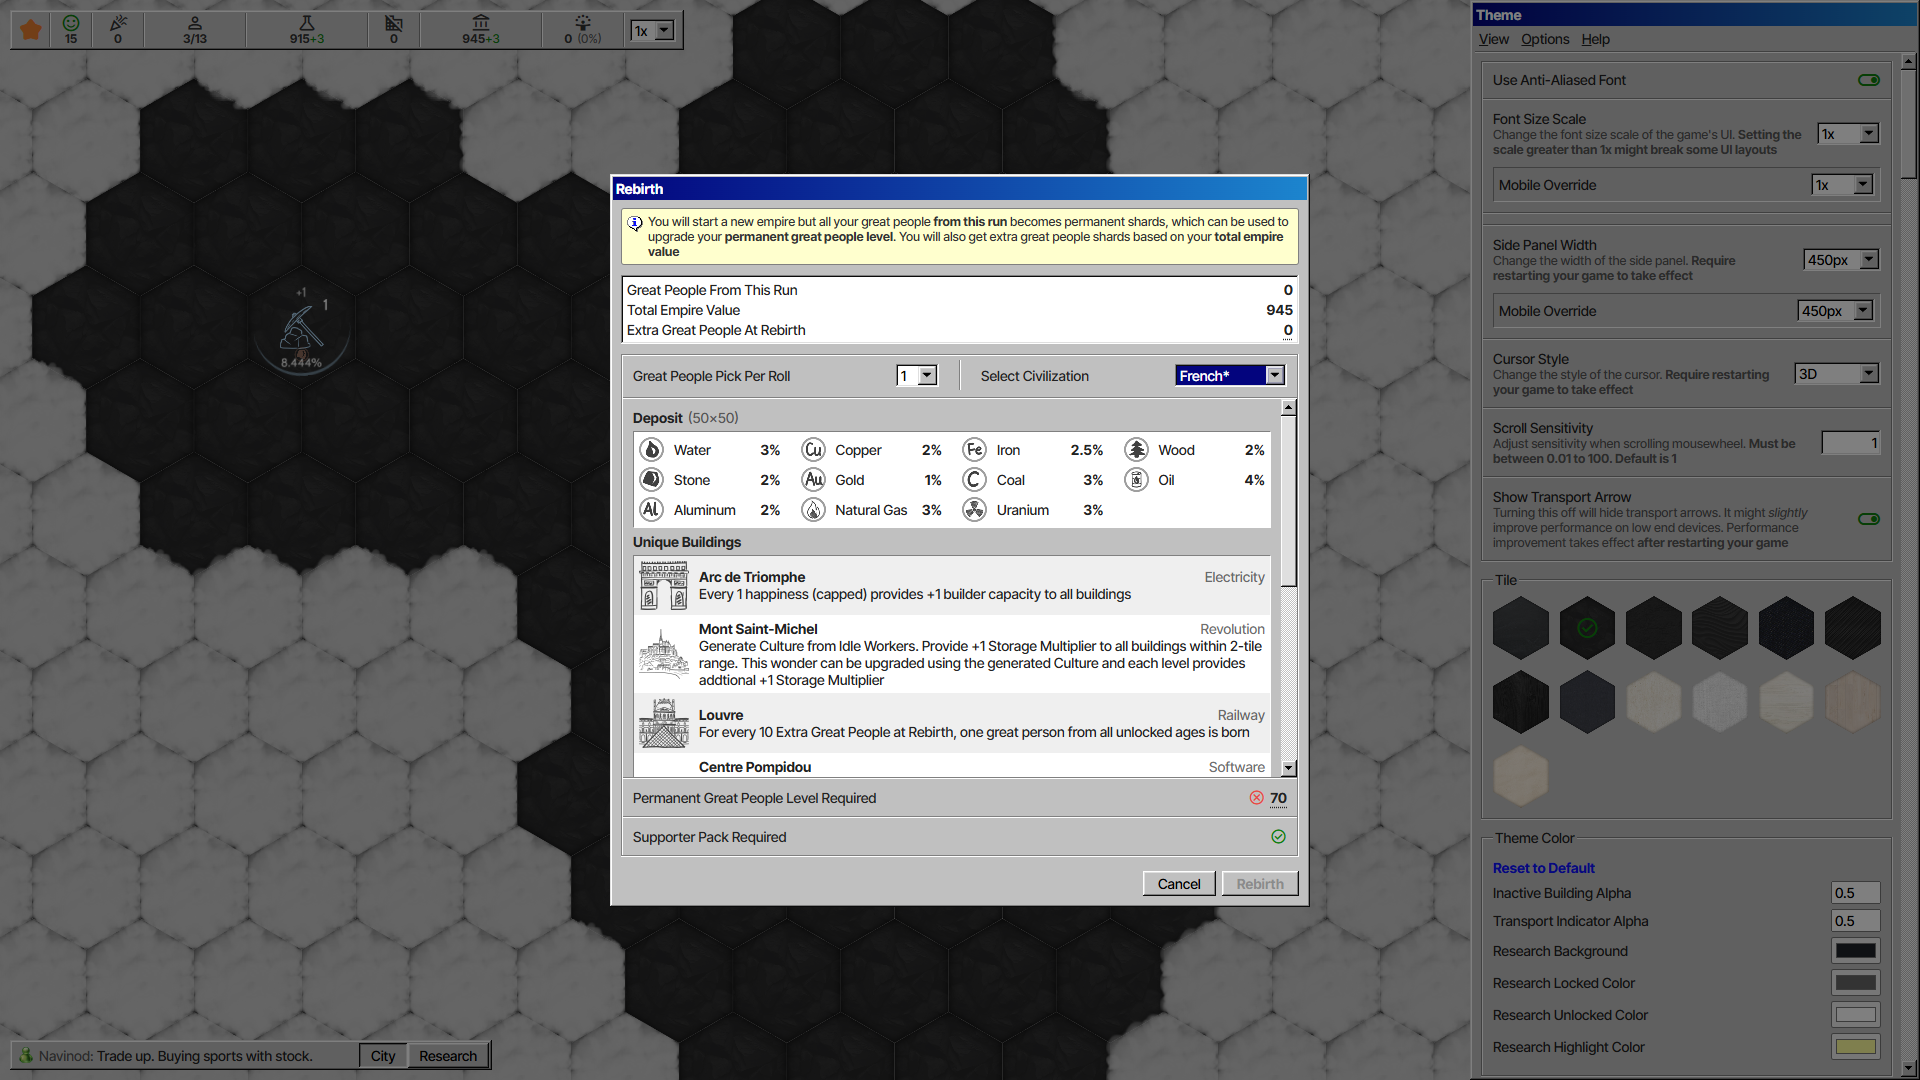
Task: Select the third dark hexagon tile style
Action: coord(1654,628)
